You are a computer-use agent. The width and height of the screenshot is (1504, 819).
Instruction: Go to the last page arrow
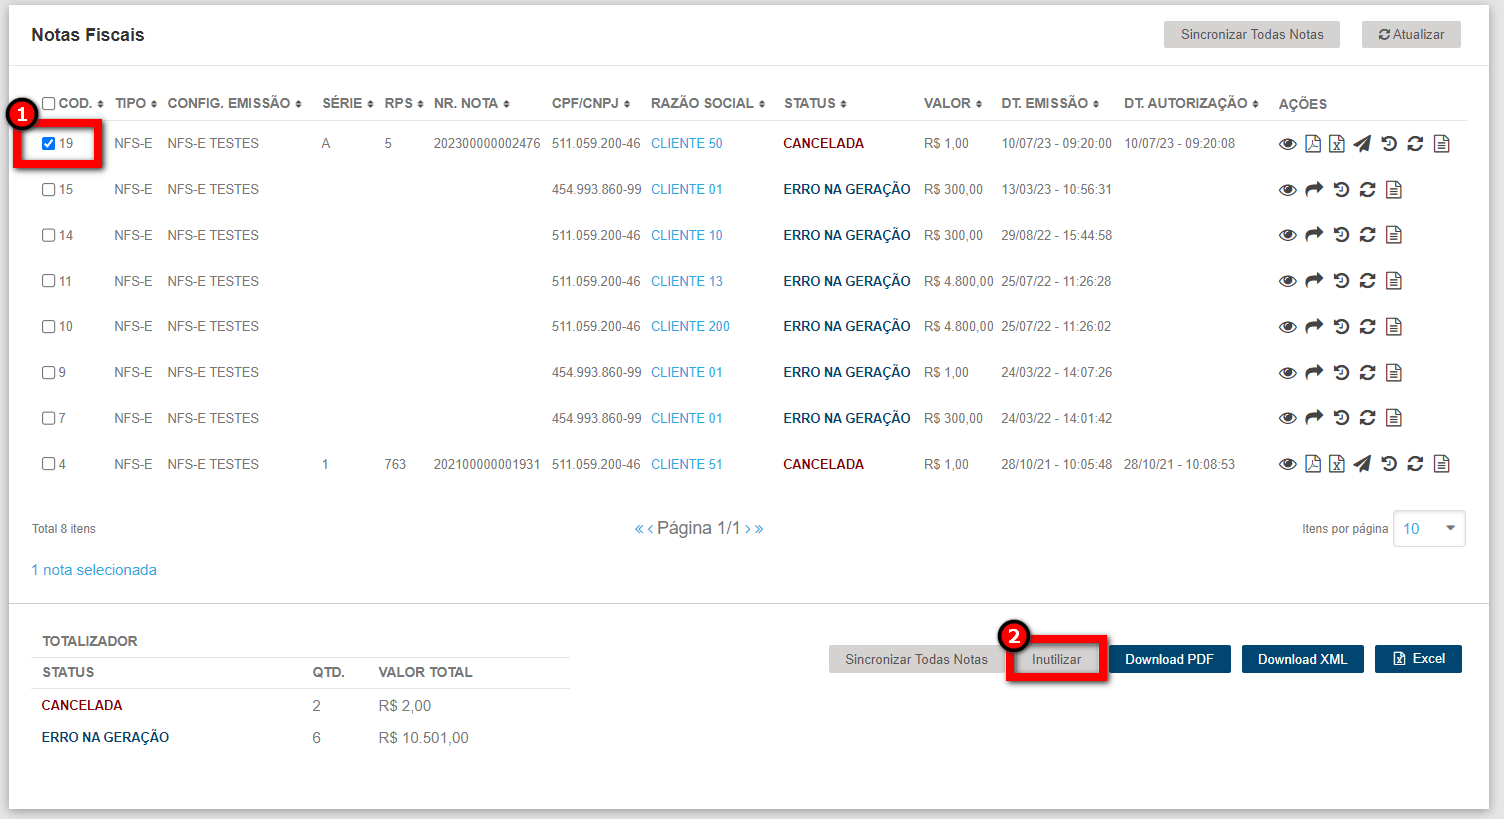pos(759,529)
